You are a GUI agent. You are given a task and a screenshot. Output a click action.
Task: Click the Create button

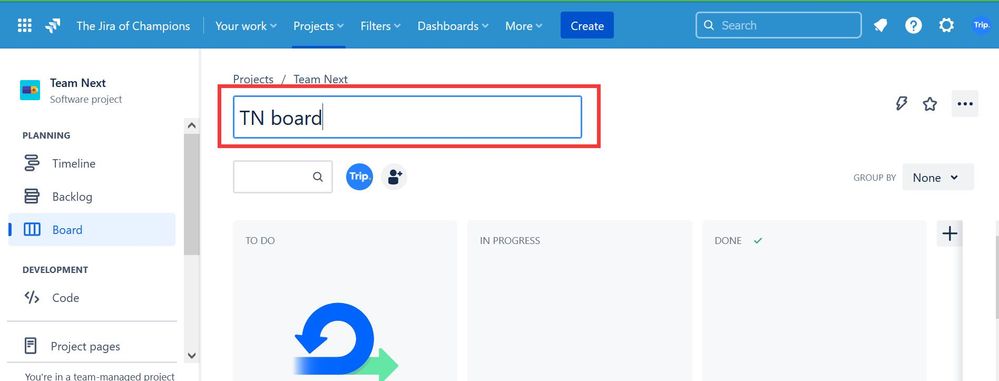click(587, 25)
